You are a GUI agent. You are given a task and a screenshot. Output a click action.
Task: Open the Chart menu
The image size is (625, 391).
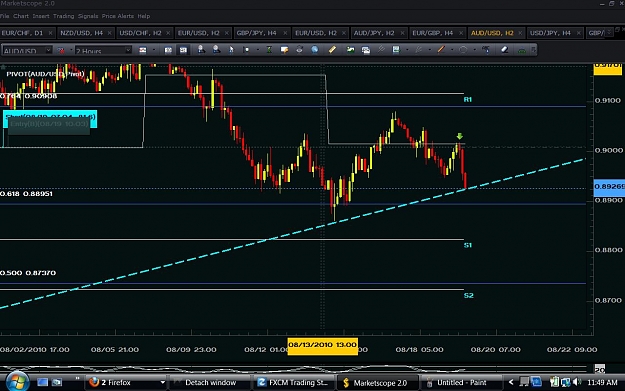pos(21,16)
